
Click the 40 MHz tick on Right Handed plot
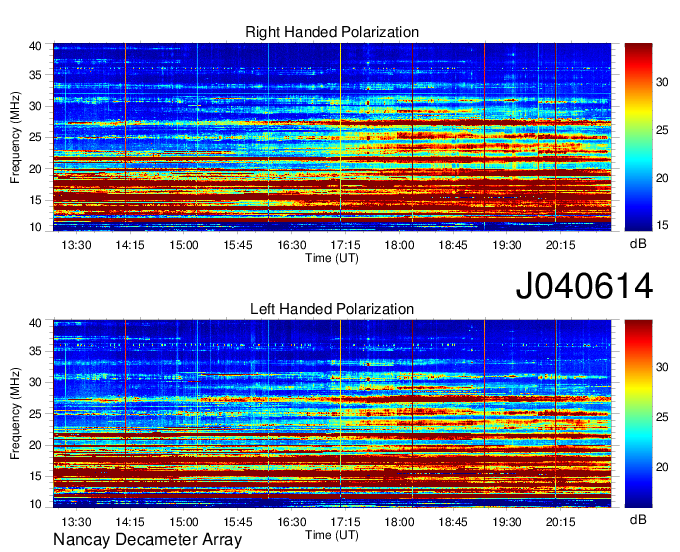36,46
